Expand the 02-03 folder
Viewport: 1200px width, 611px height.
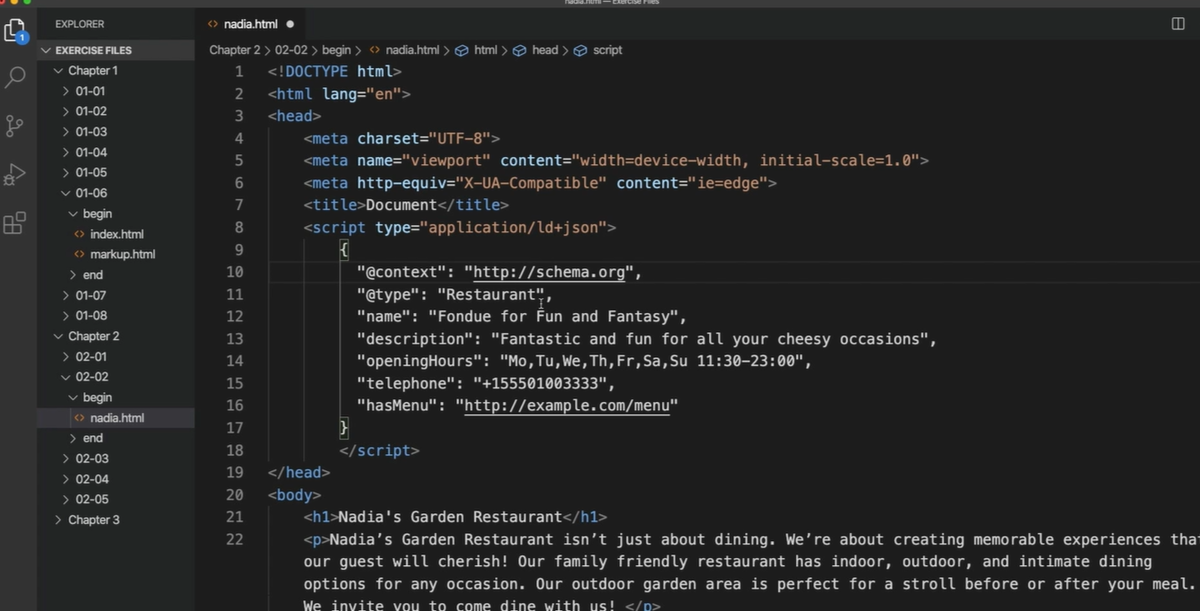(x=116, y=459)
